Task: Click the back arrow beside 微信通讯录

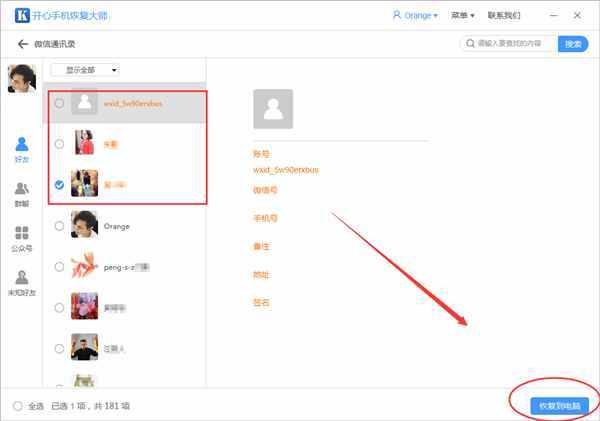Action: click(23, 44)
